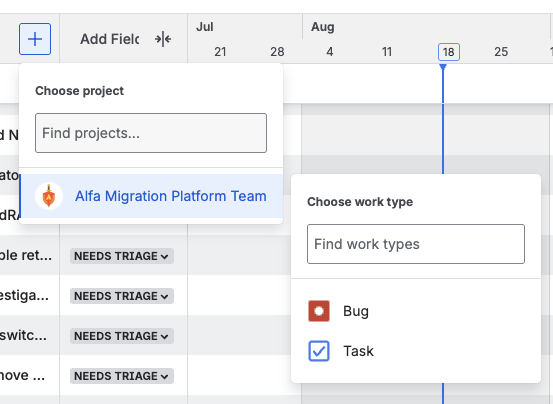Expand second NEEDS TRIAGE status dropdown
553x404 pixels.
[x=122, y=296]
